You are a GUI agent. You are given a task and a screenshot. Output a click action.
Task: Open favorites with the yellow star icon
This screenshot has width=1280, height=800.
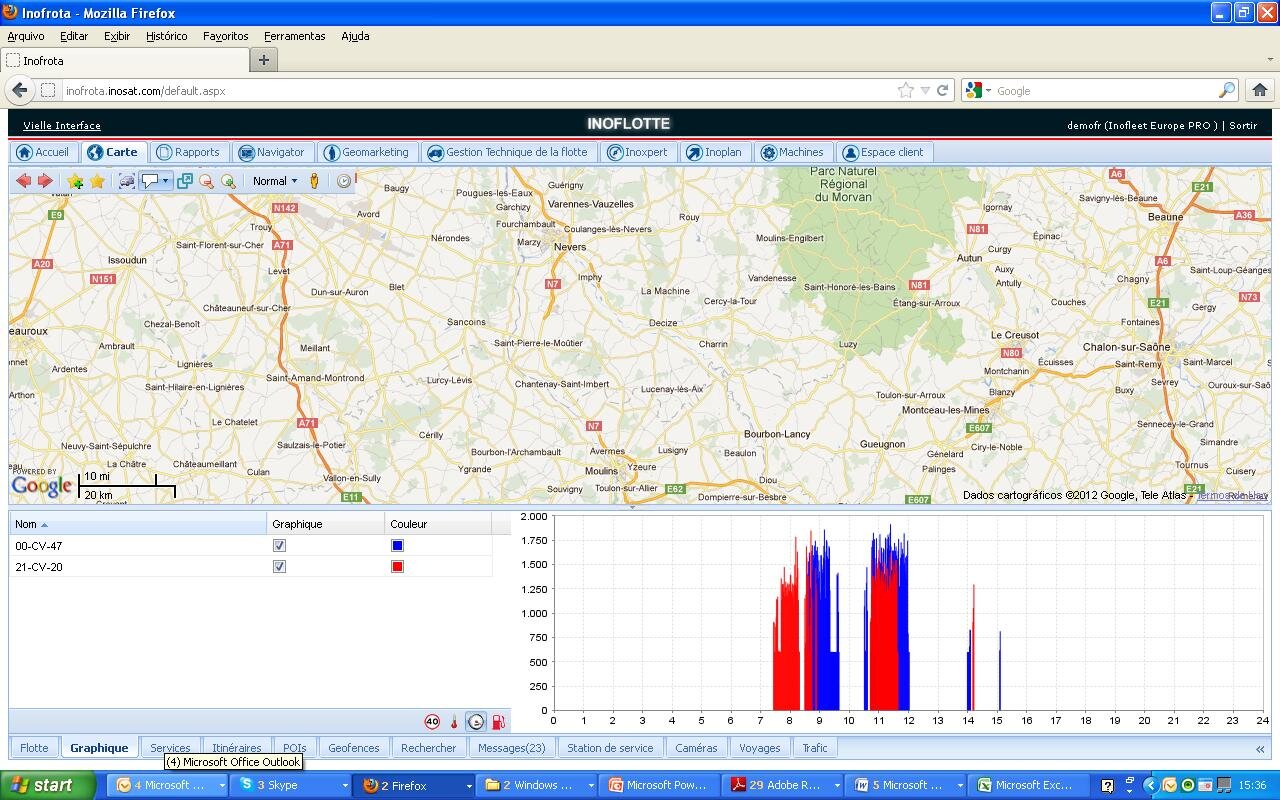[x=97, y=181]
